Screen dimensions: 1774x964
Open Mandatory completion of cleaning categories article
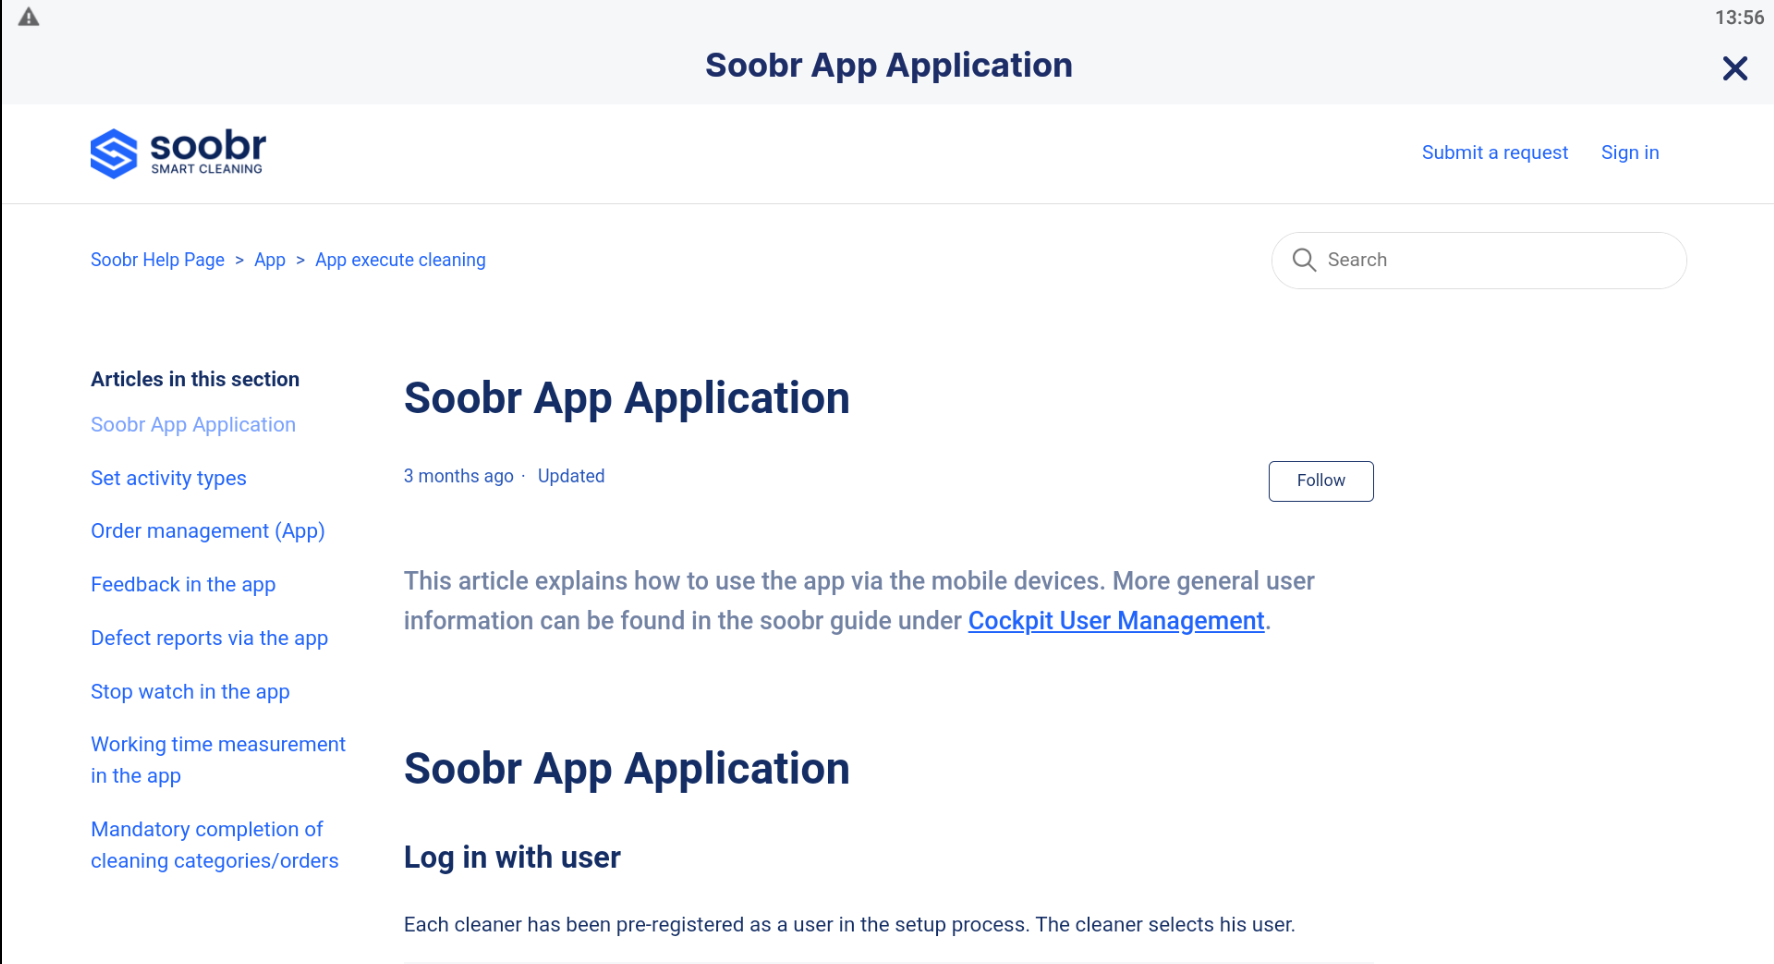point(215,845)
